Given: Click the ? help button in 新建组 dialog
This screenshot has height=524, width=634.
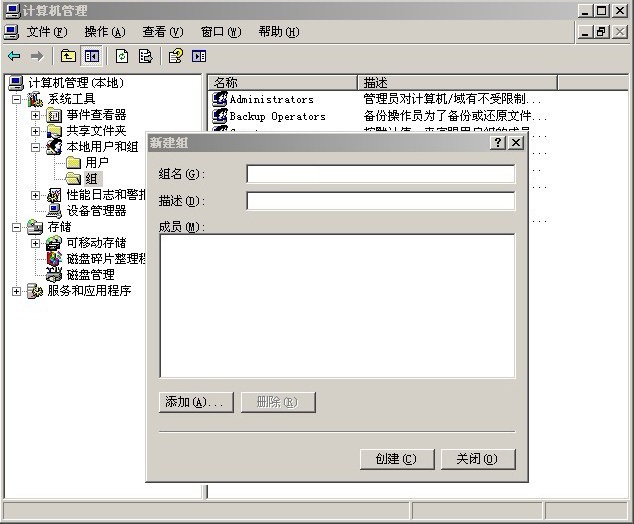Looking at the screenshot, I should pos(497,143).
